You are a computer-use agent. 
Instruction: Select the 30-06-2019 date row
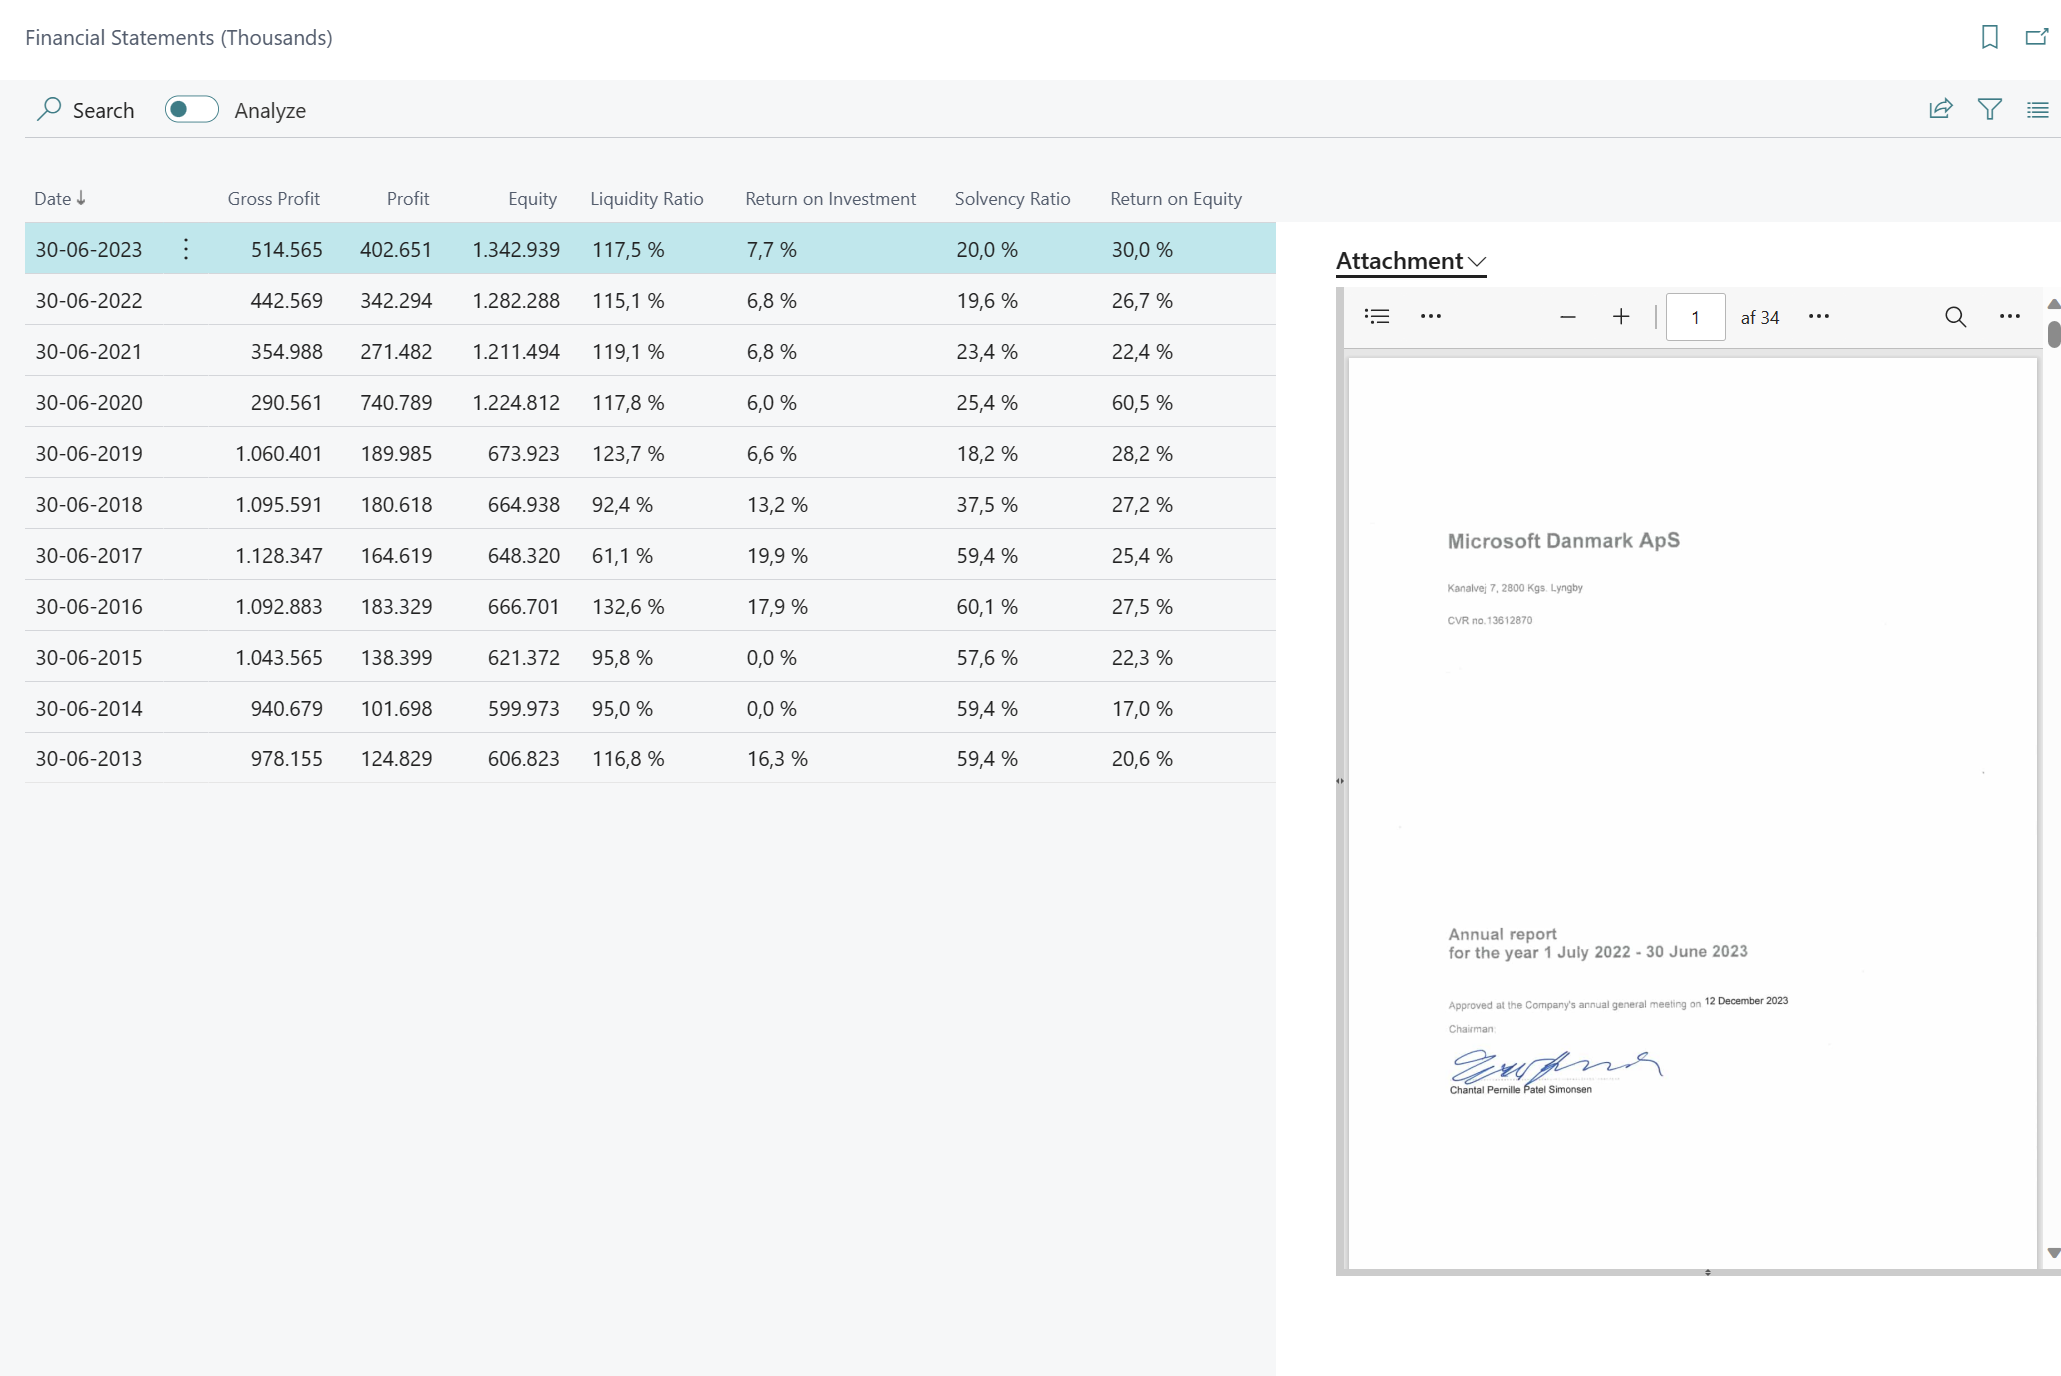pos(650,453)
